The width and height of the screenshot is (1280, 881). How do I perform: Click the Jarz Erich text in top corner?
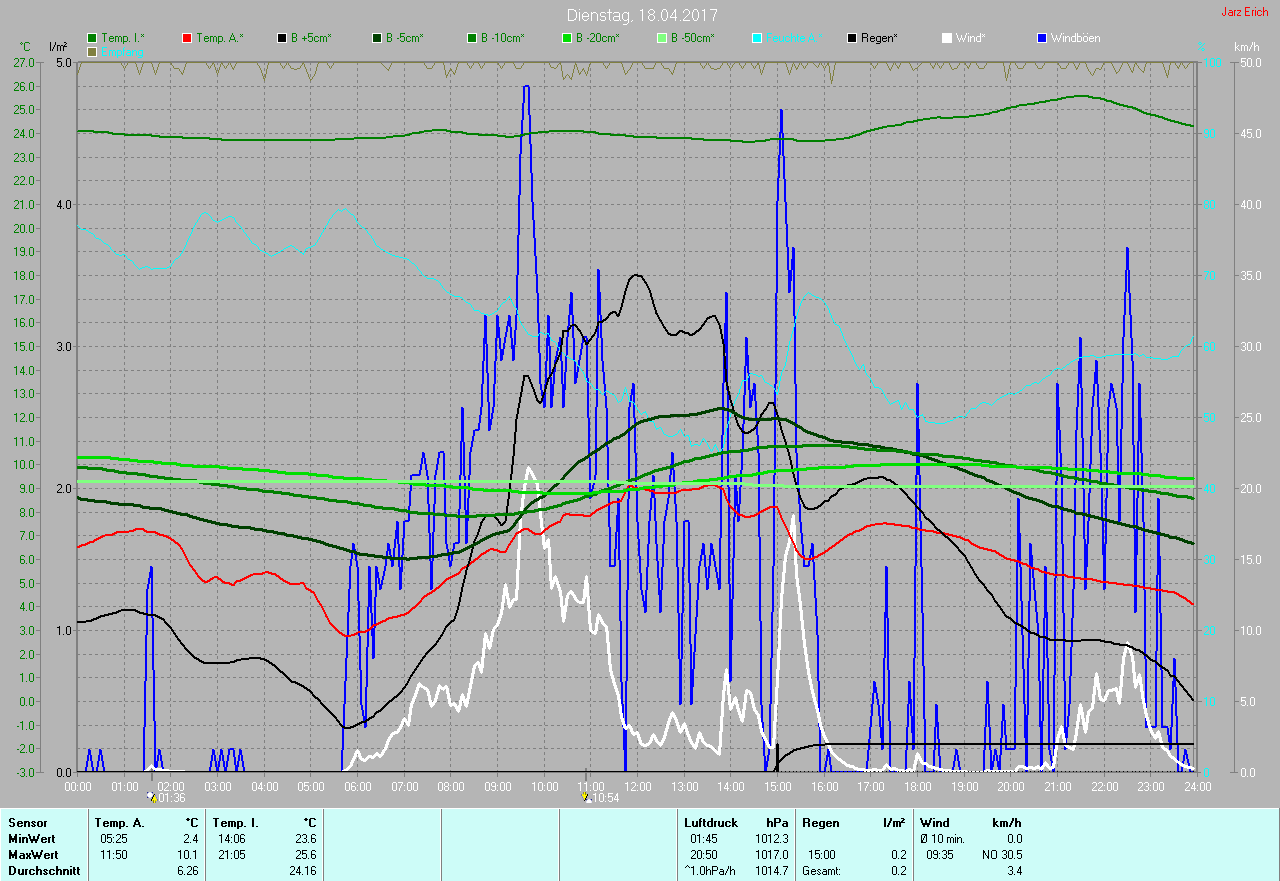coord(1244,12)
